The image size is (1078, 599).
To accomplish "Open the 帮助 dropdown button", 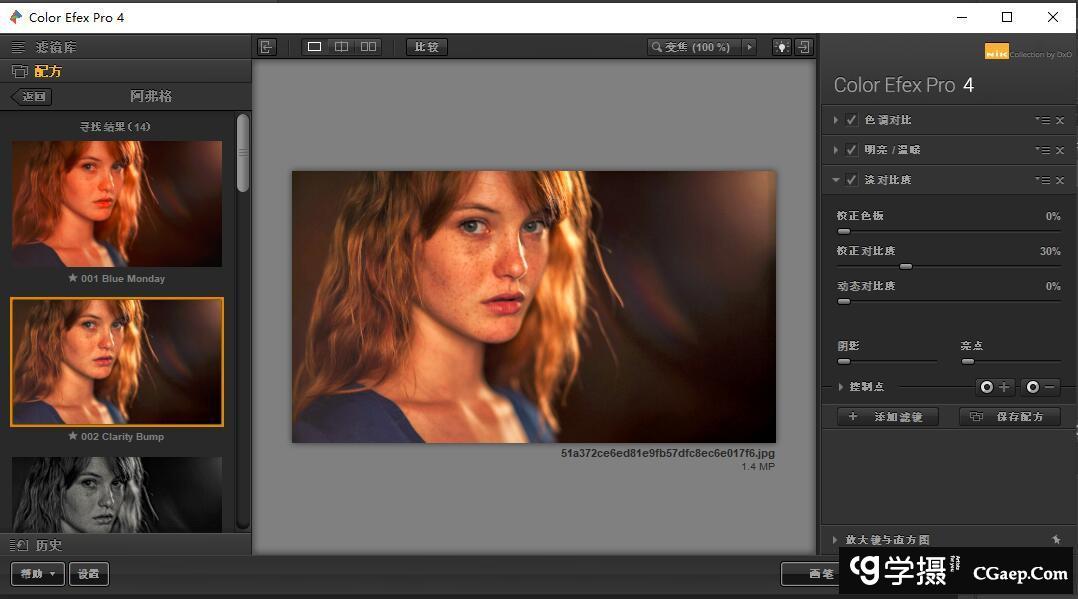I will click(x=38, y=574).
